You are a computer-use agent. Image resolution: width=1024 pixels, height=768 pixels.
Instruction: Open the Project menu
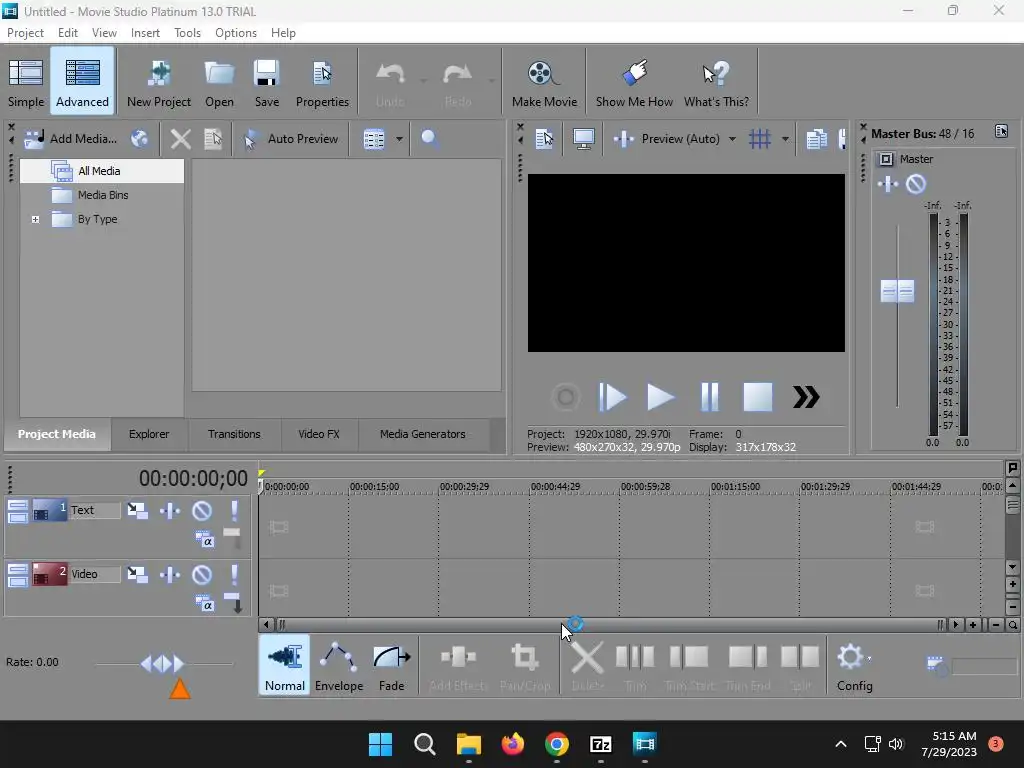(x=25, y=33)
